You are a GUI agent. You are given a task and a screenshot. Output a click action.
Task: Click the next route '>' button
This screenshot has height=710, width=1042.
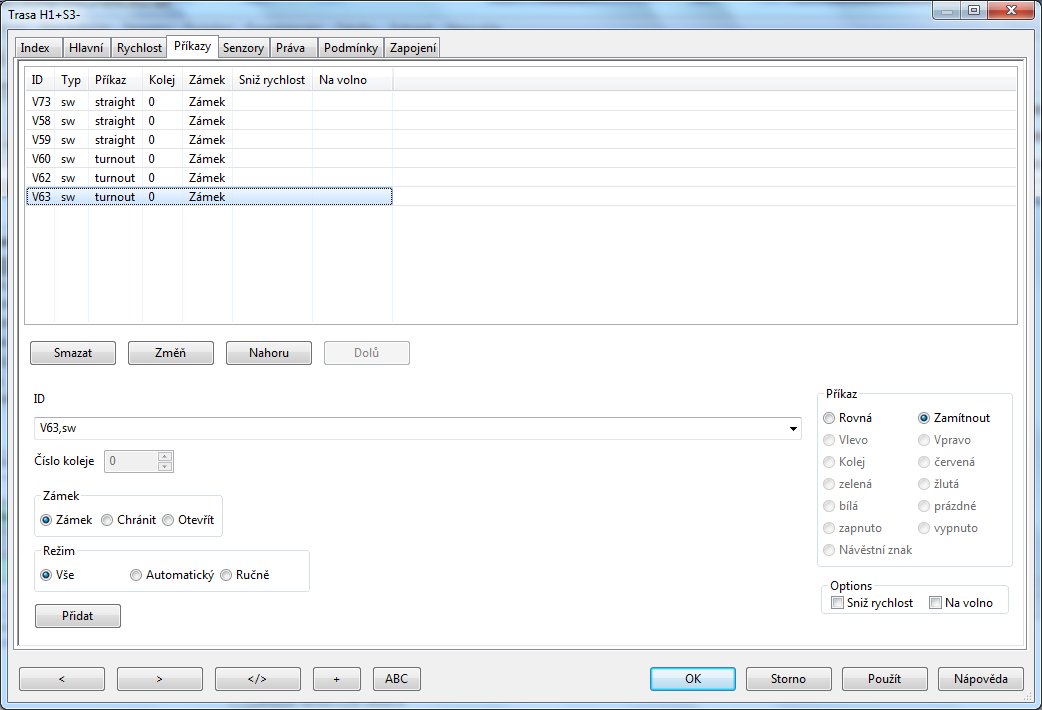[x=159, y=679]
